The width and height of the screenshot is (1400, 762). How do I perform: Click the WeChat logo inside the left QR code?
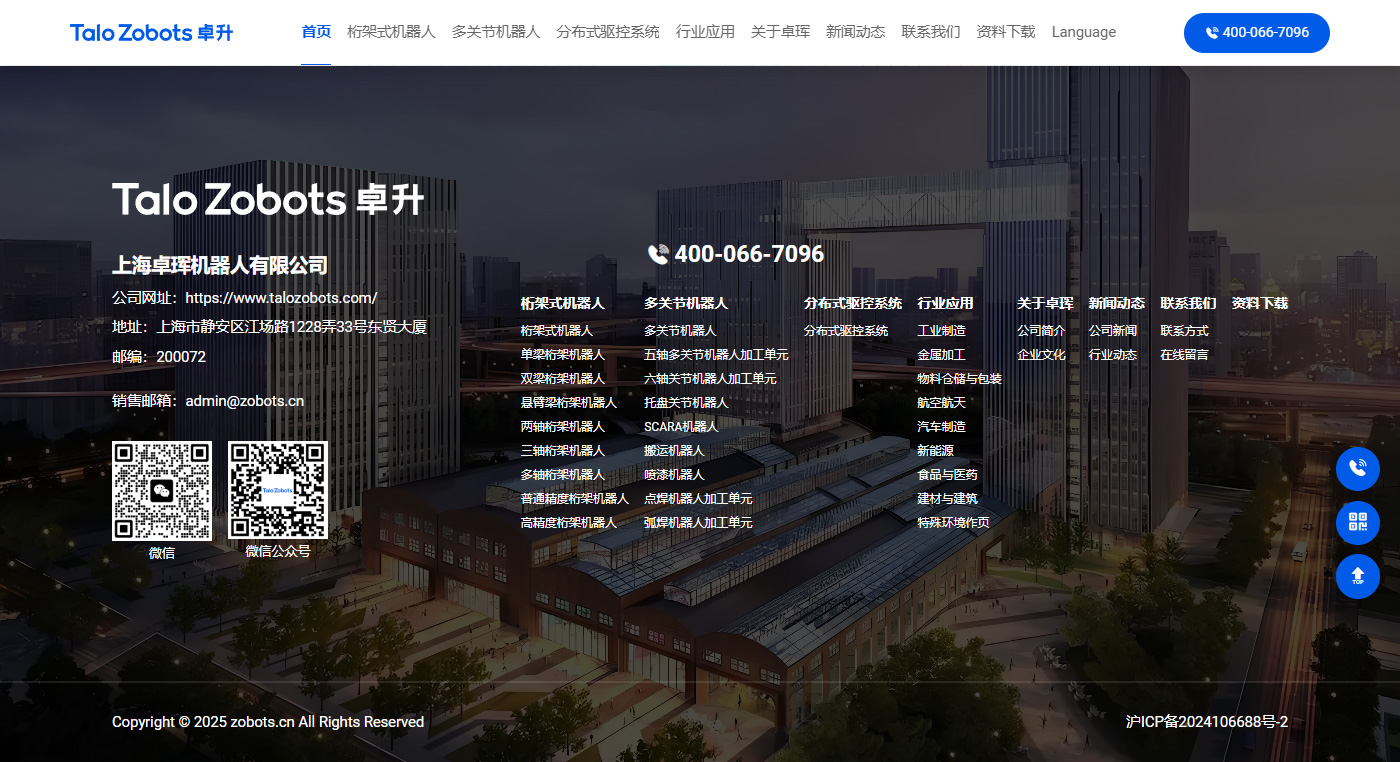pyautogui.click(x=161, y=491)
